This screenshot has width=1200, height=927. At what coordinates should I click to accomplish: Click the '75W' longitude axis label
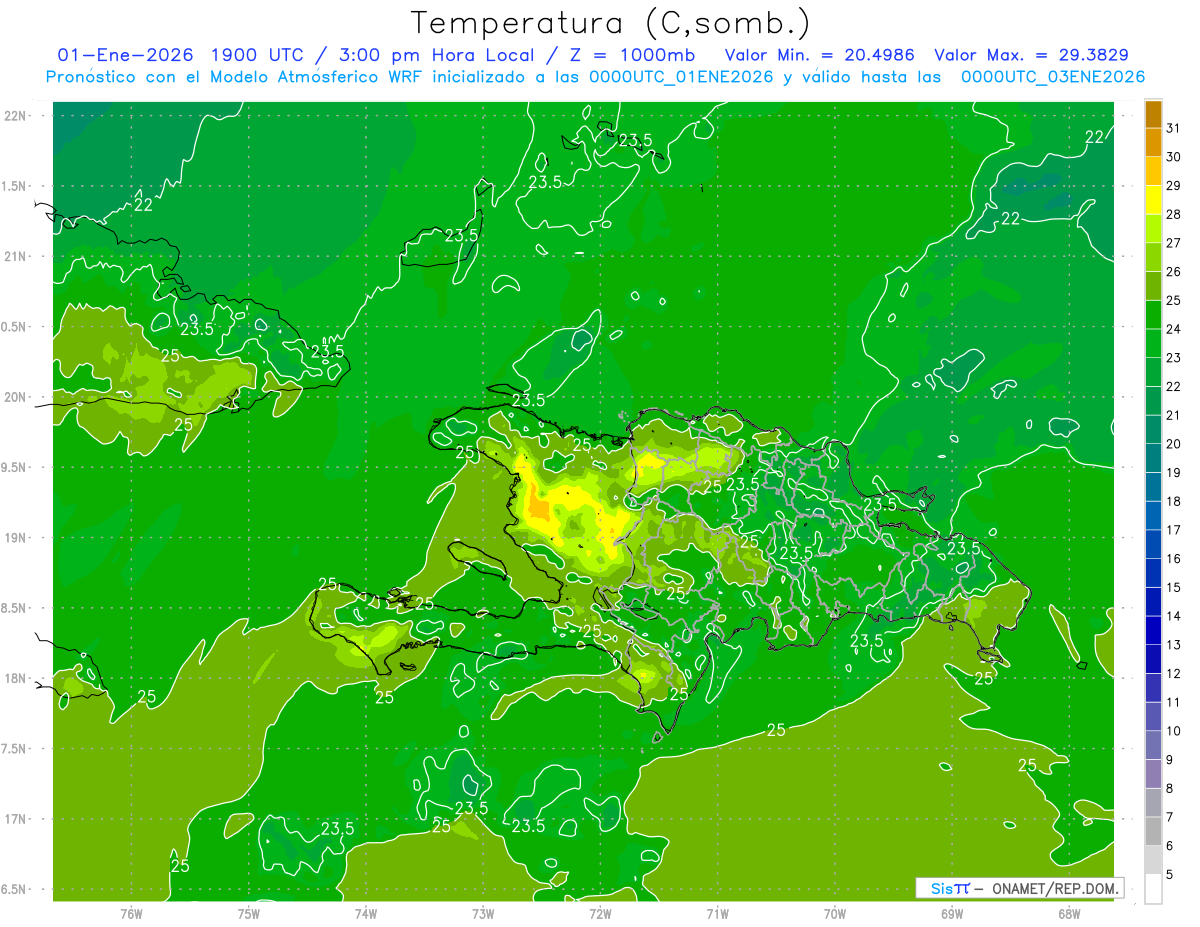[248, 913]
